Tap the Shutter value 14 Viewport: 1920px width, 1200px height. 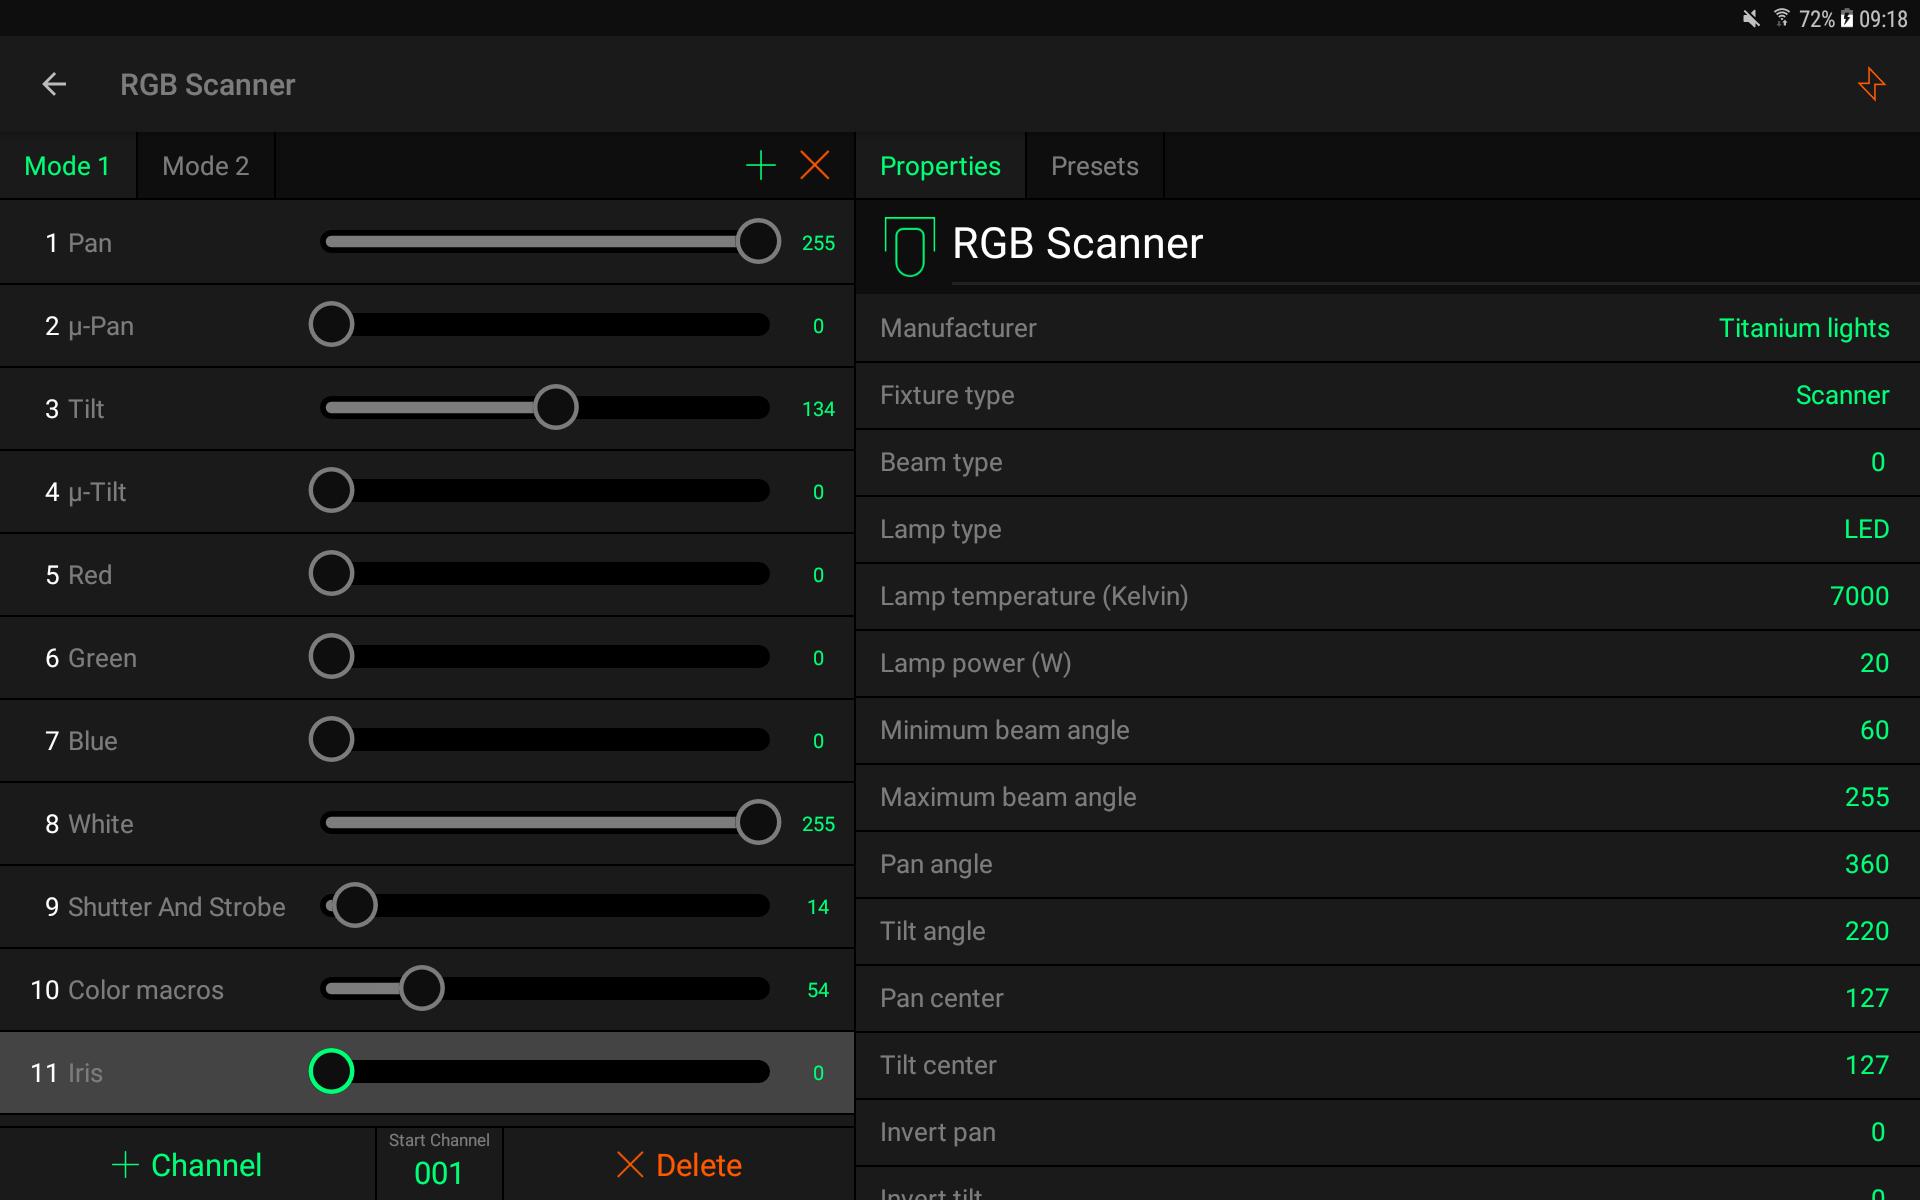point(818,907)
